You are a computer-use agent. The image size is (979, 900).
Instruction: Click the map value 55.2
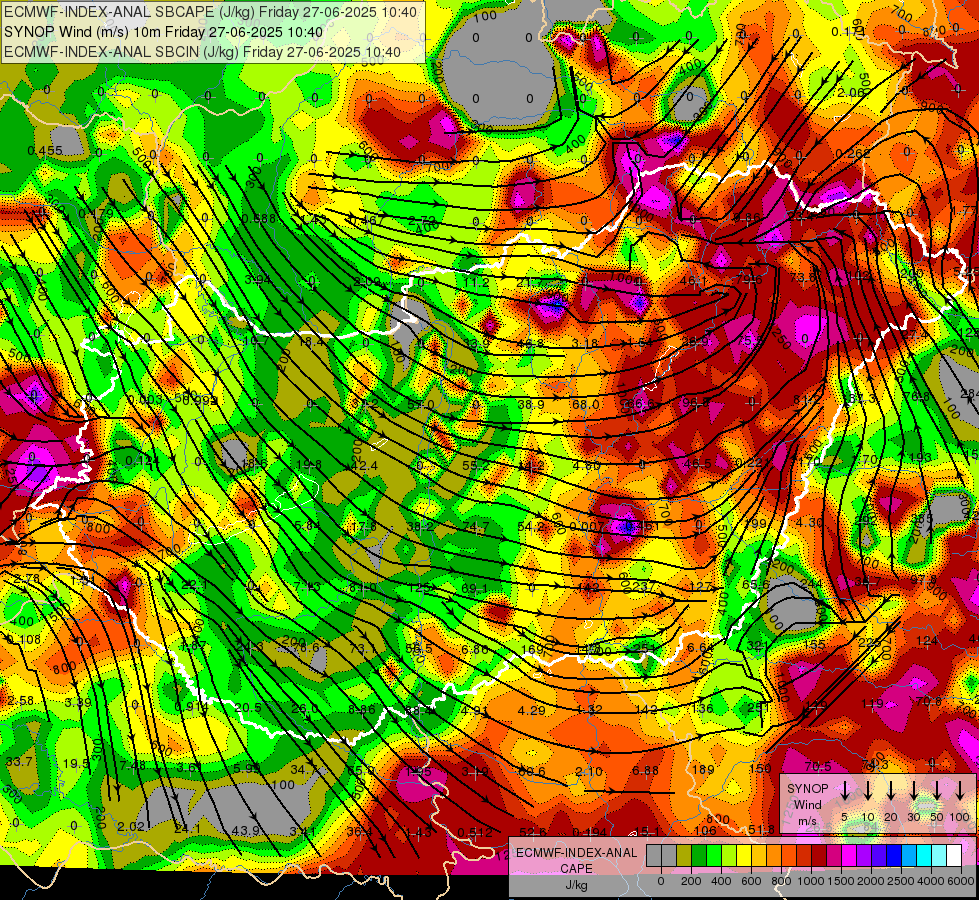tap(476, 465)
